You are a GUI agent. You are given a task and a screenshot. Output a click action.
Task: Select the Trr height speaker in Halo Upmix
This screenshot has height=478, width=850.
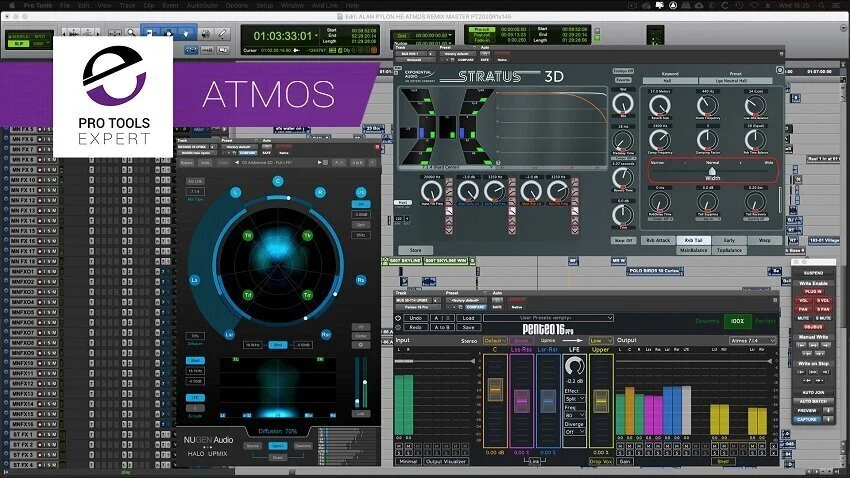coord(307,295)
